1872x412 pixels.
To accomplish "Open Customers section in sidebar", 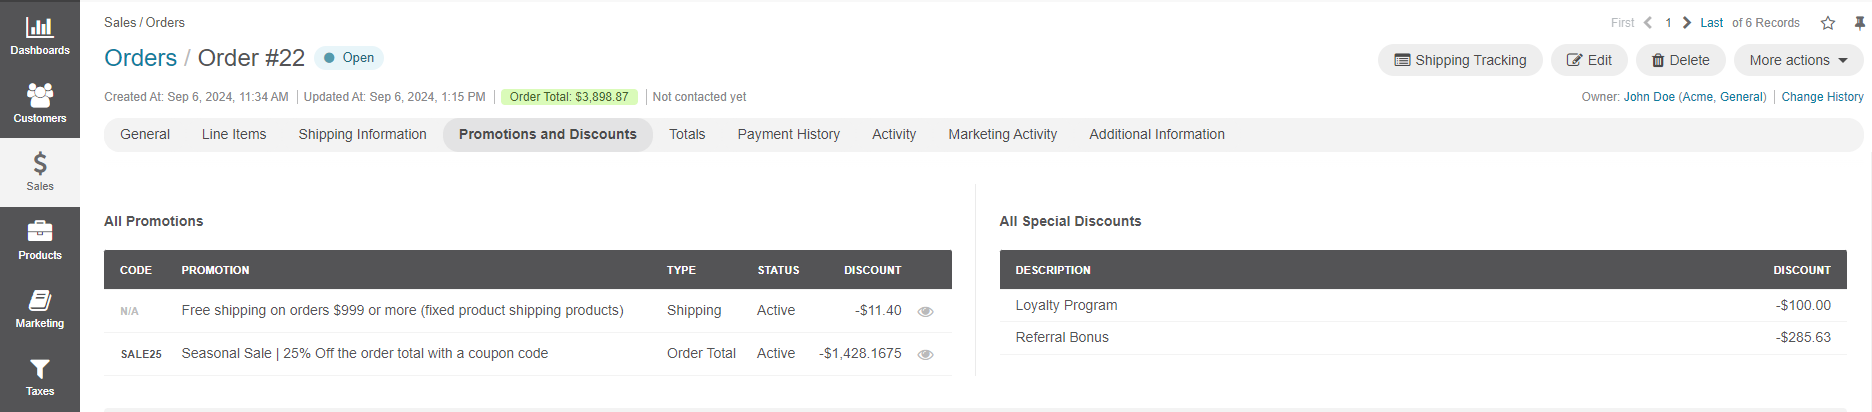I will tap(40, 103).
